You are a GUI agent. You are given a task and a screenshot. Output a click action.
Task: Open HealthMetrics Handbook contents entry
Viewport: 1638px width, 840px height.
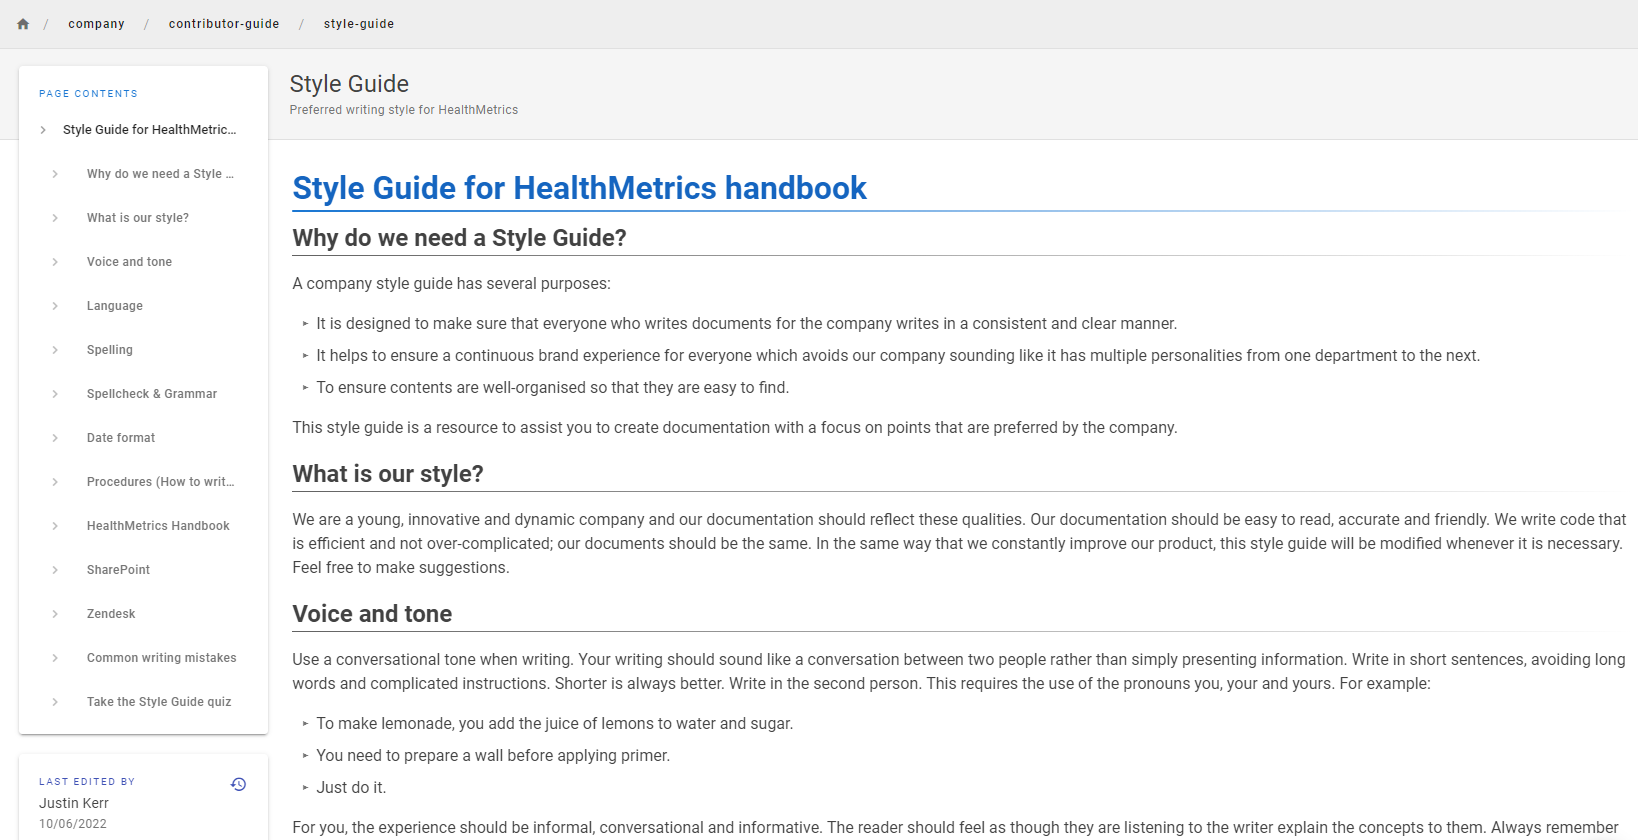158,526
